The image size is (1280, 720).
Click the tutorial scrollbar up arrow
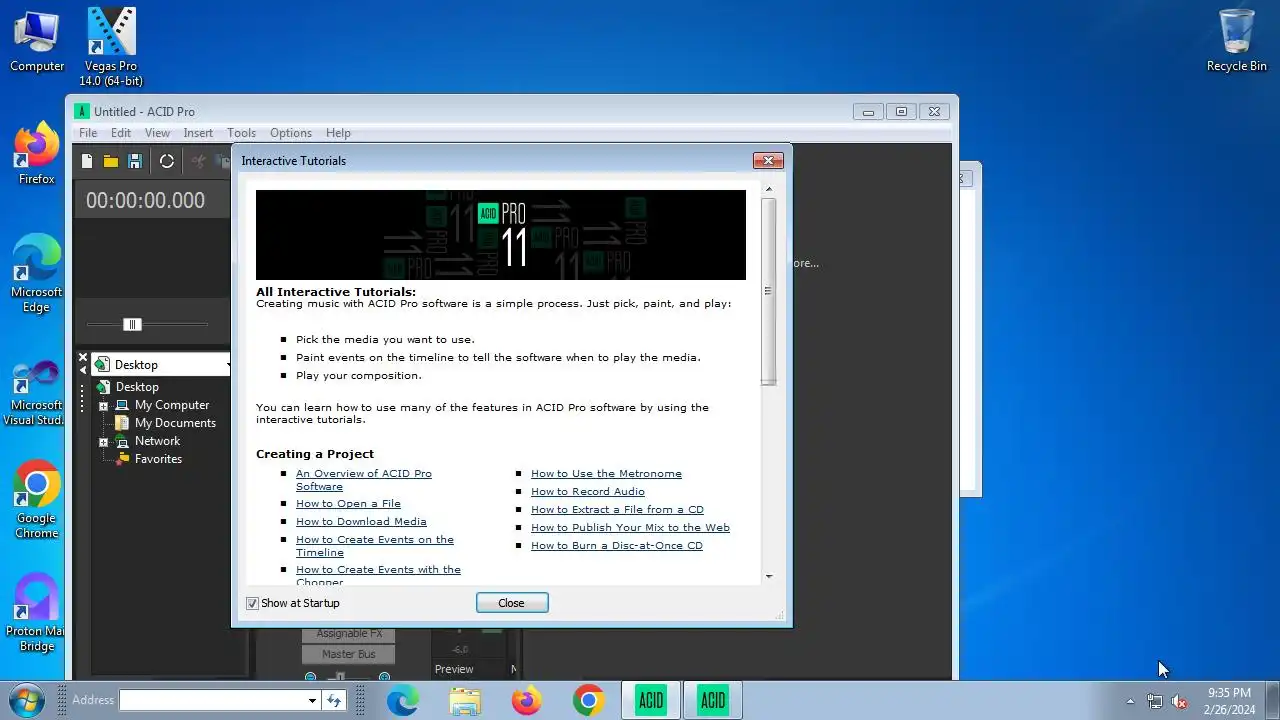[768, 189]
